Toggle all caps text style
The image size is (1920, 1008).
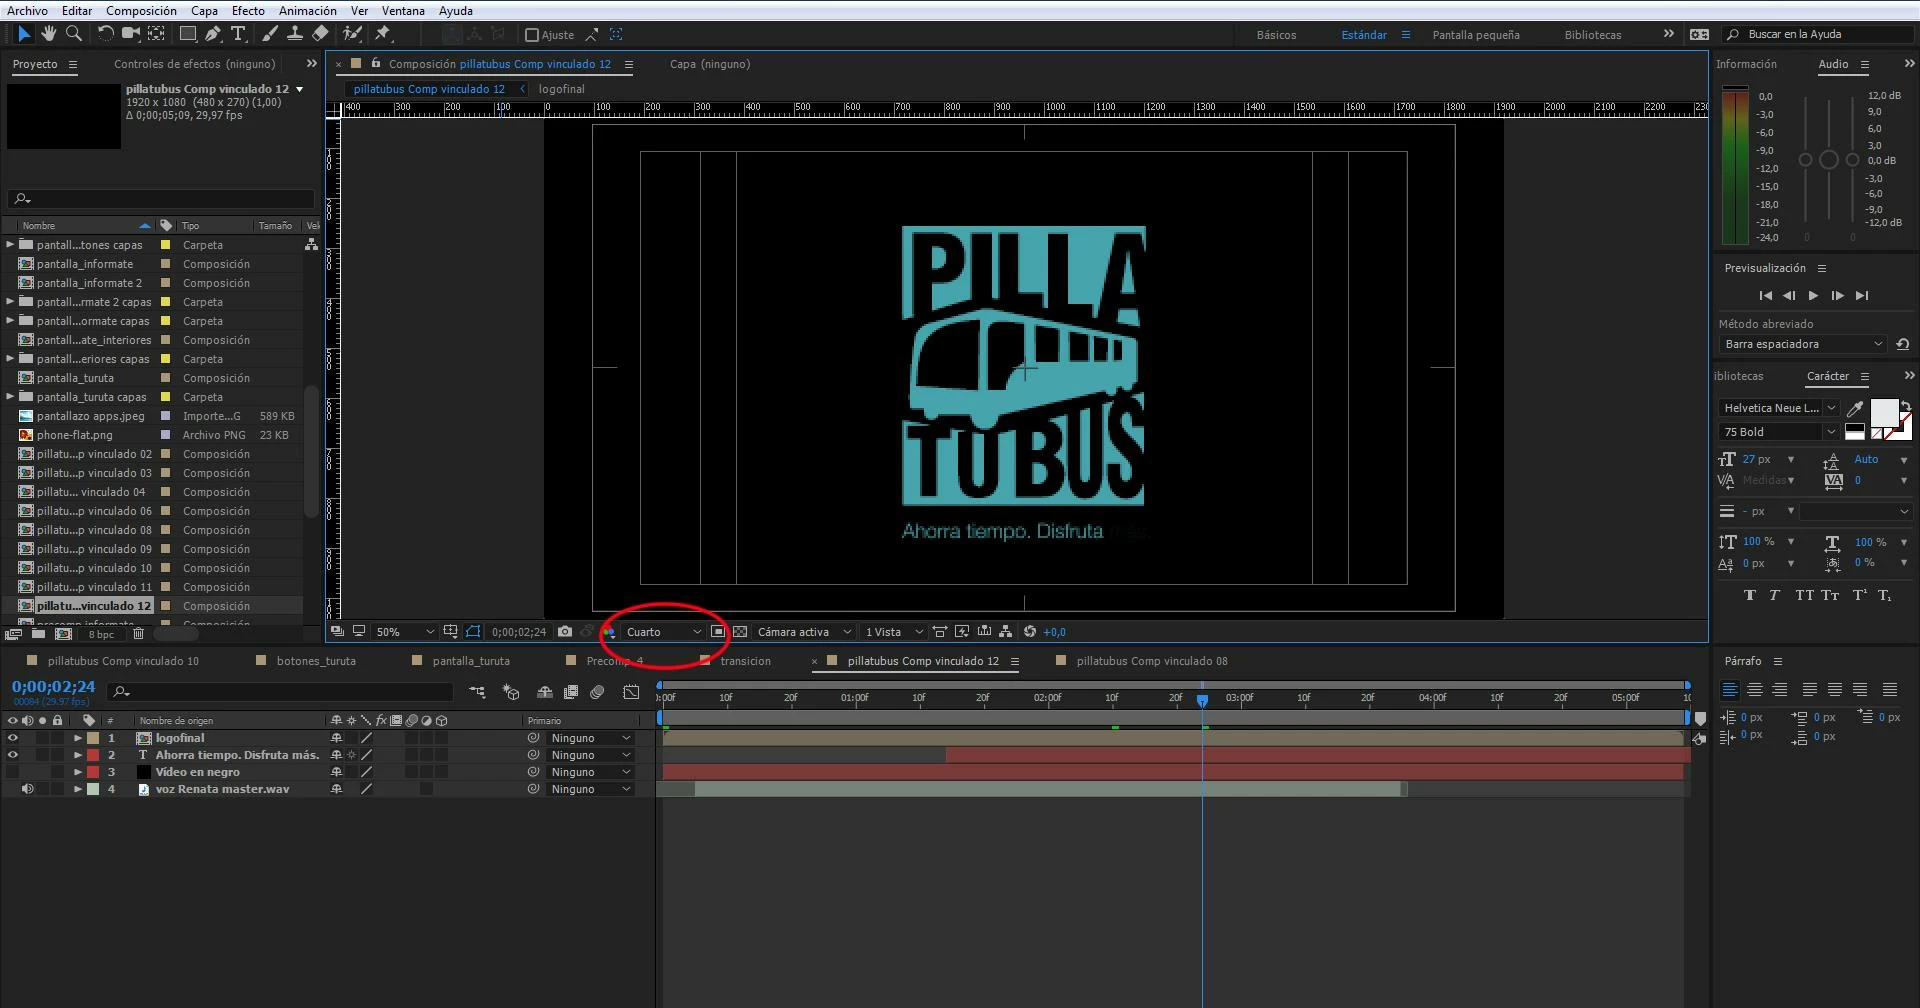[x=1804, y=595]
